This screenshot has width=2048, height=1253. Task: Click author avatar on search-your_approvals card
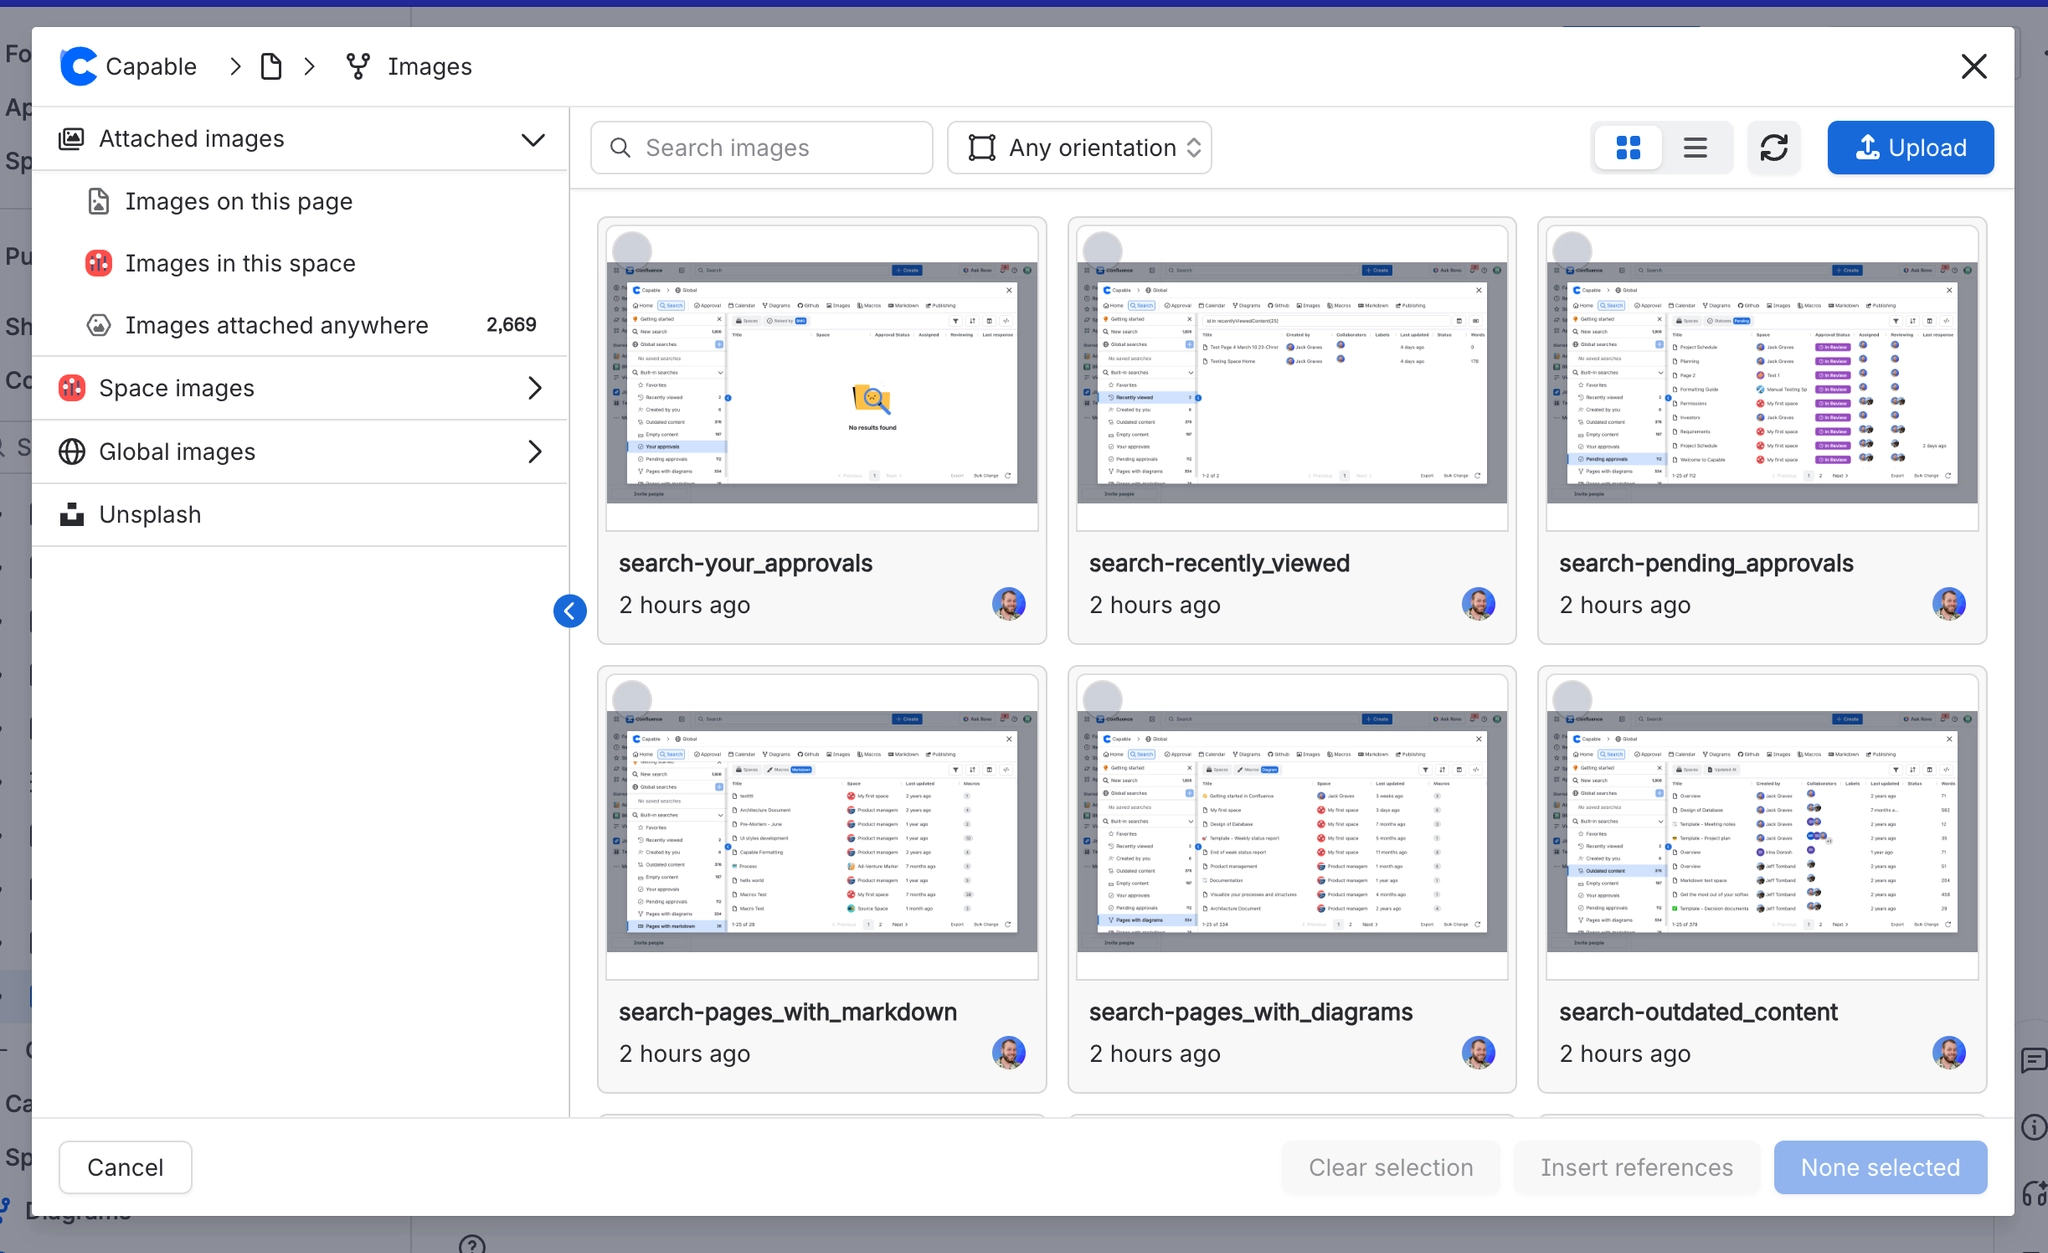[1008, 604]
